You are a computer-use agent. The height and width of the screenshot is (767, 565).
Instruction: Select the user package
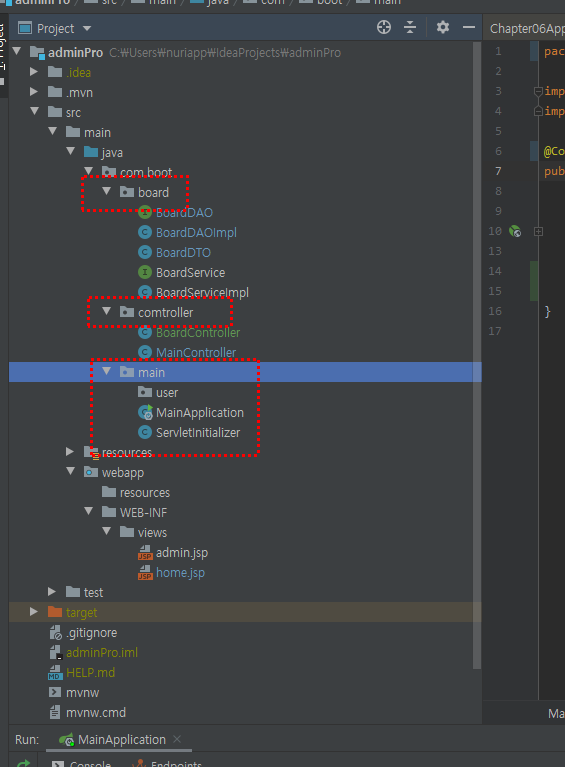pos(167,393)
